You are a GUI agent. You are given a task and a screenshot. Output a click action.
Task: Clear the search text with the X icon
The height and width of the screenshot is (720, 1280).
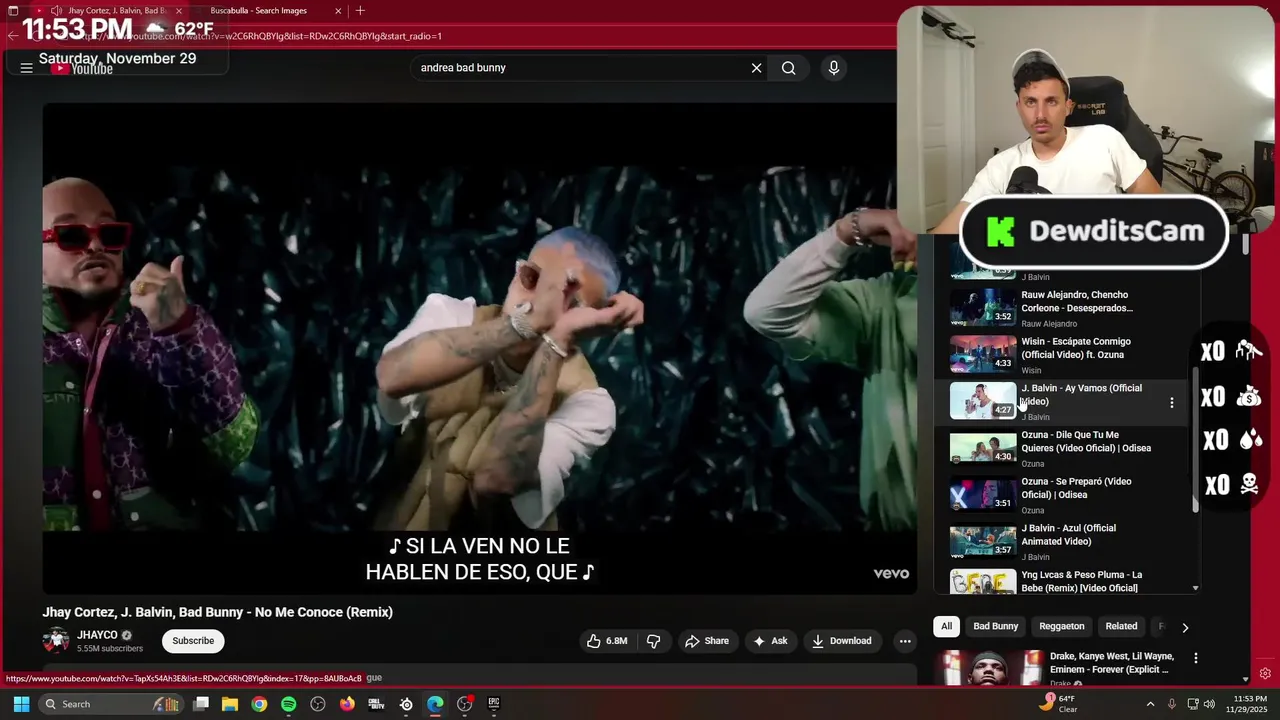[757, 68]
